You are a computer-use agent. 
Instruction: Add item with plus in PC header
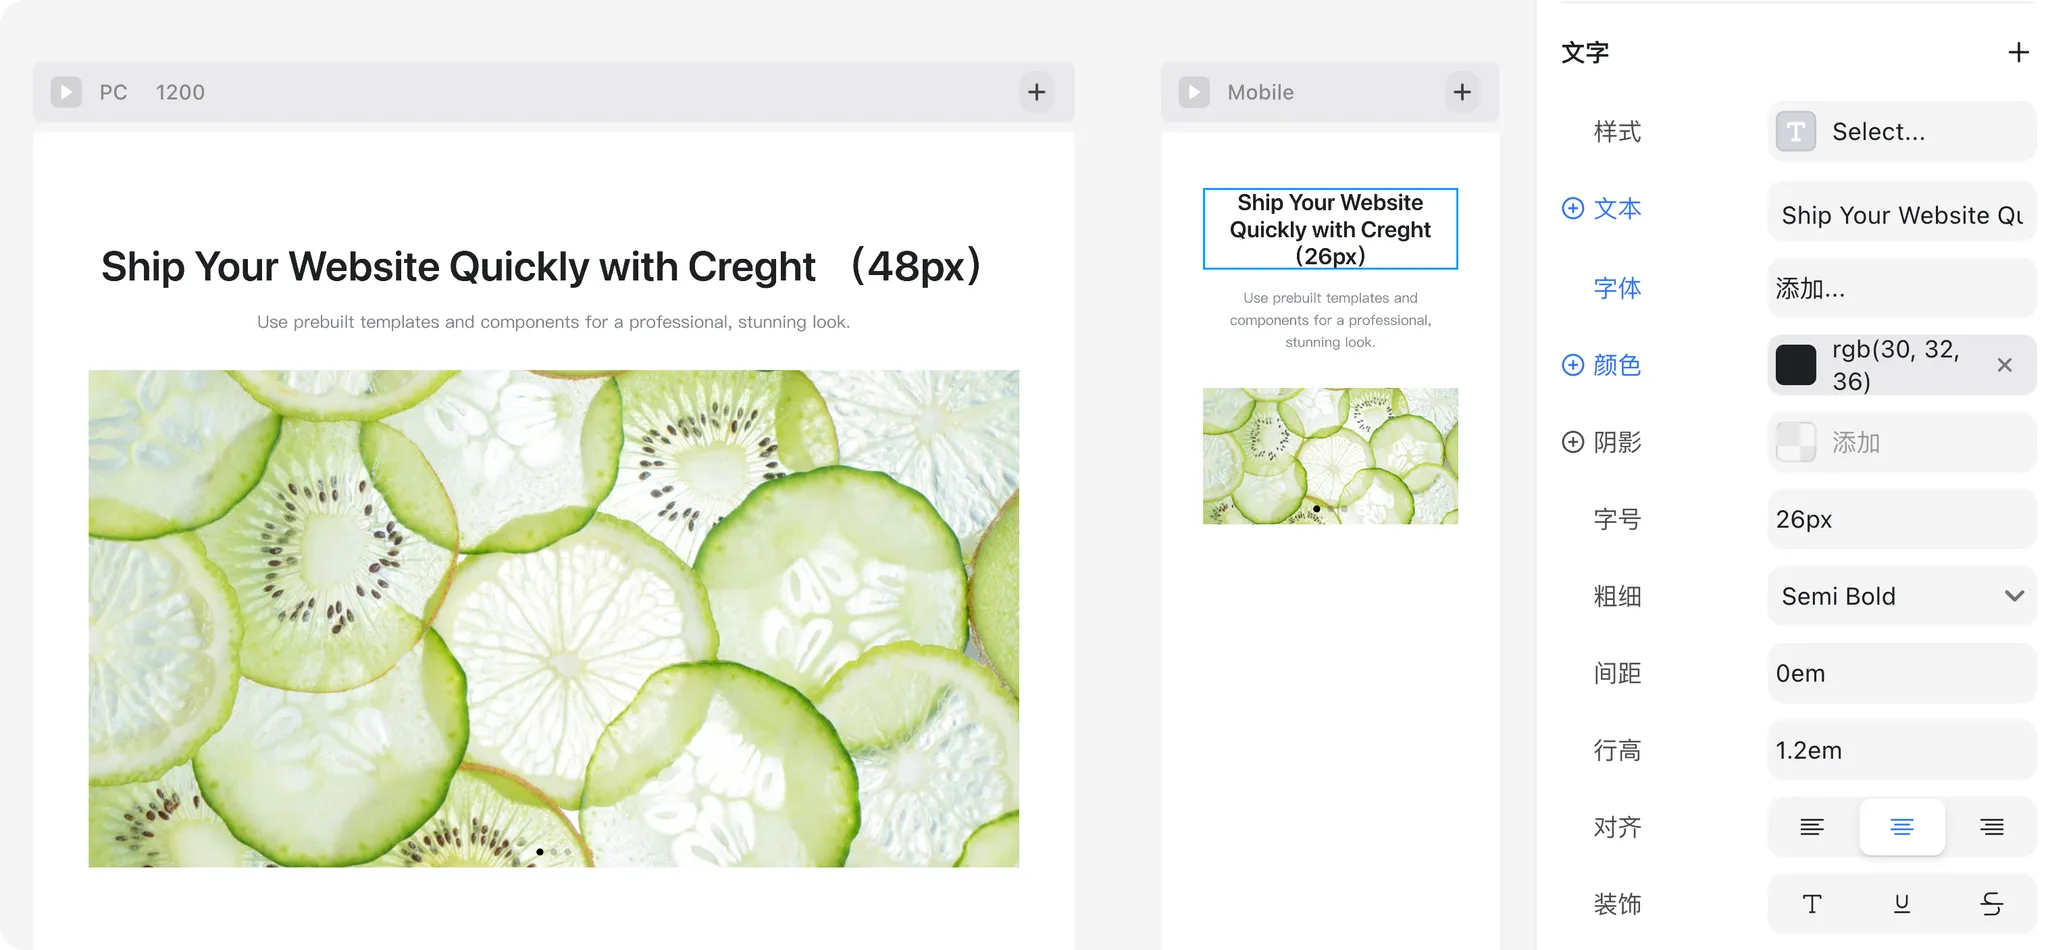pos(1037,92)
